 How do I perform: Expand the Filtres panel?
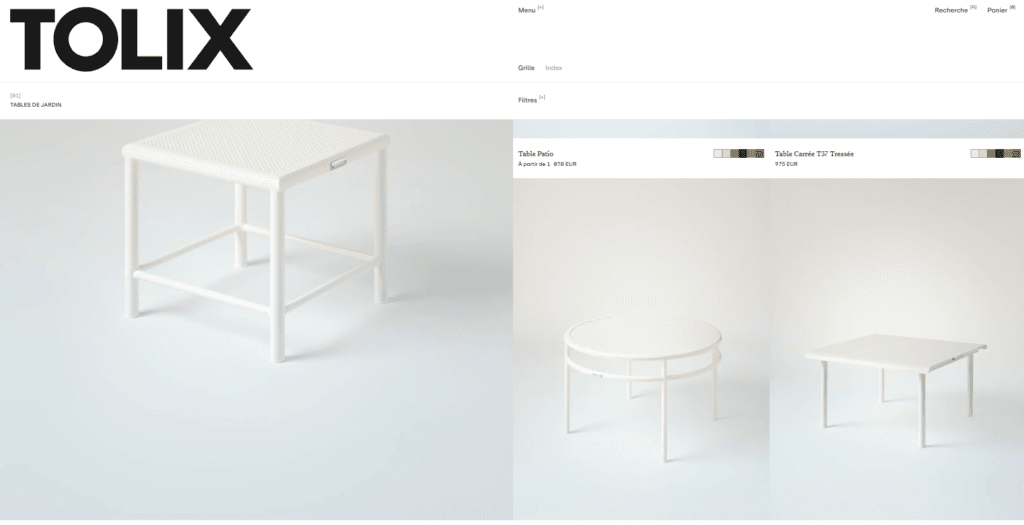pos(531,100)
